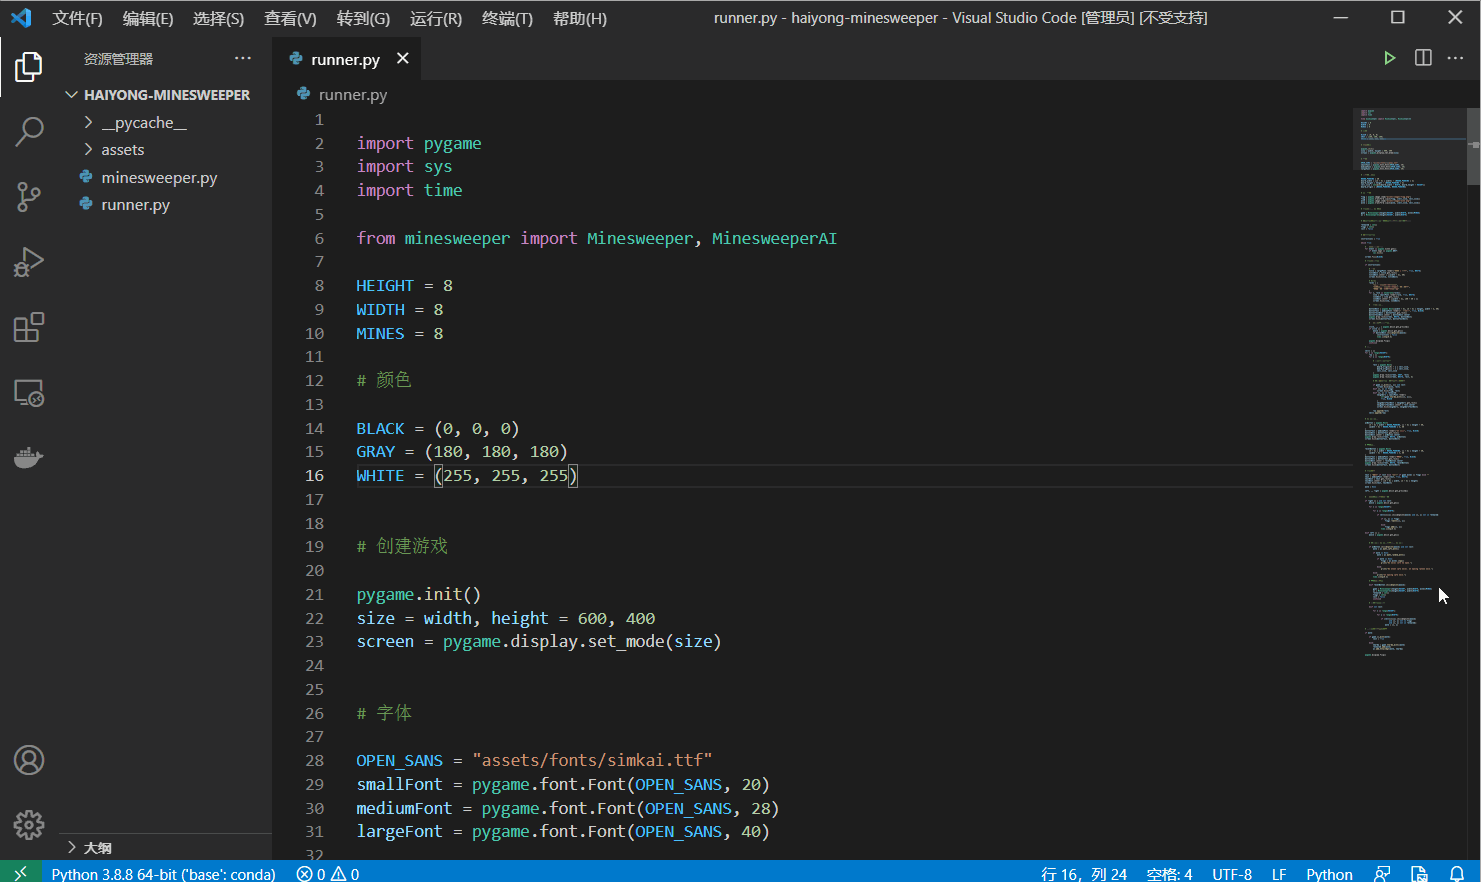This screenshot has height=882, width=1481.
Task: Open the Manage gear menu
Action: (x=29, y=825)
